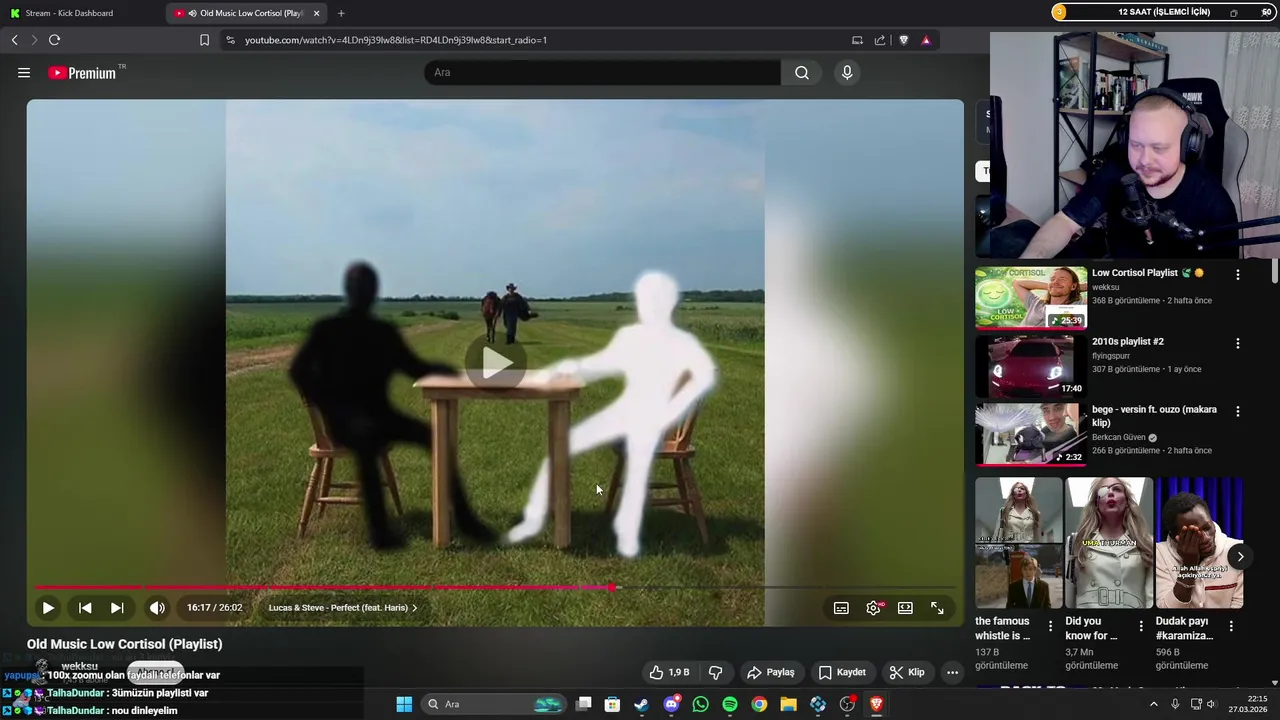Open Google Chrome from taskbar

click(x=759, y=704)
